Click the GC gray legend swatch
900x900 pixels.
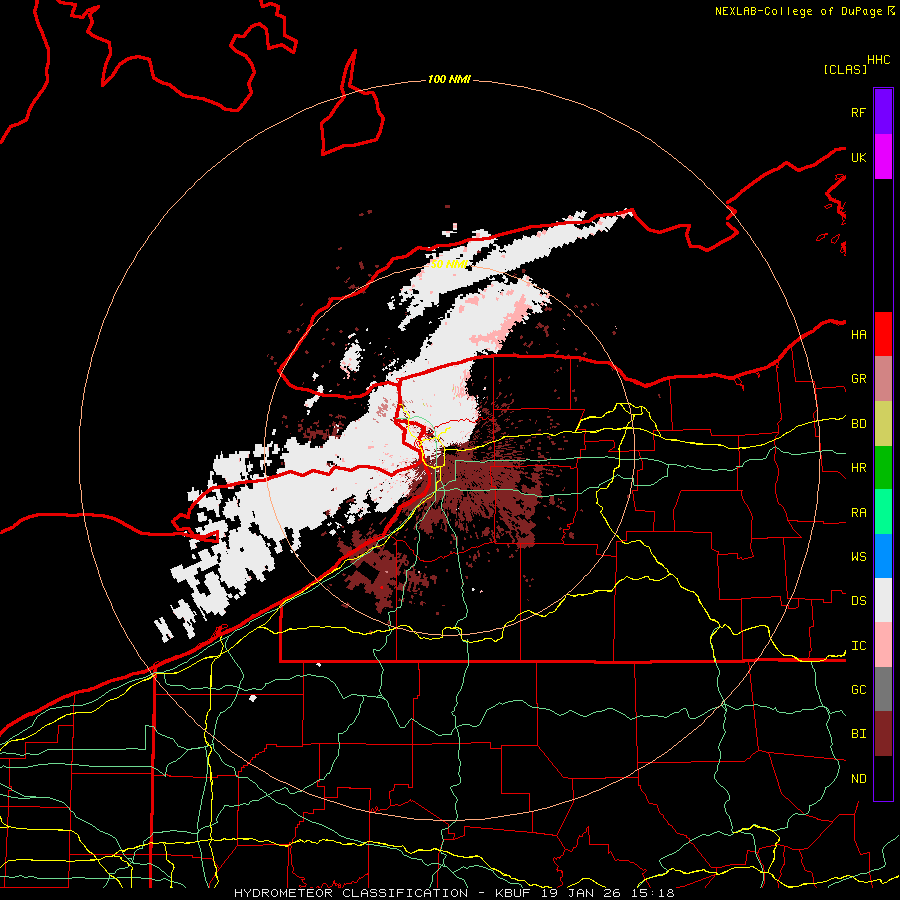coord(883,689)
